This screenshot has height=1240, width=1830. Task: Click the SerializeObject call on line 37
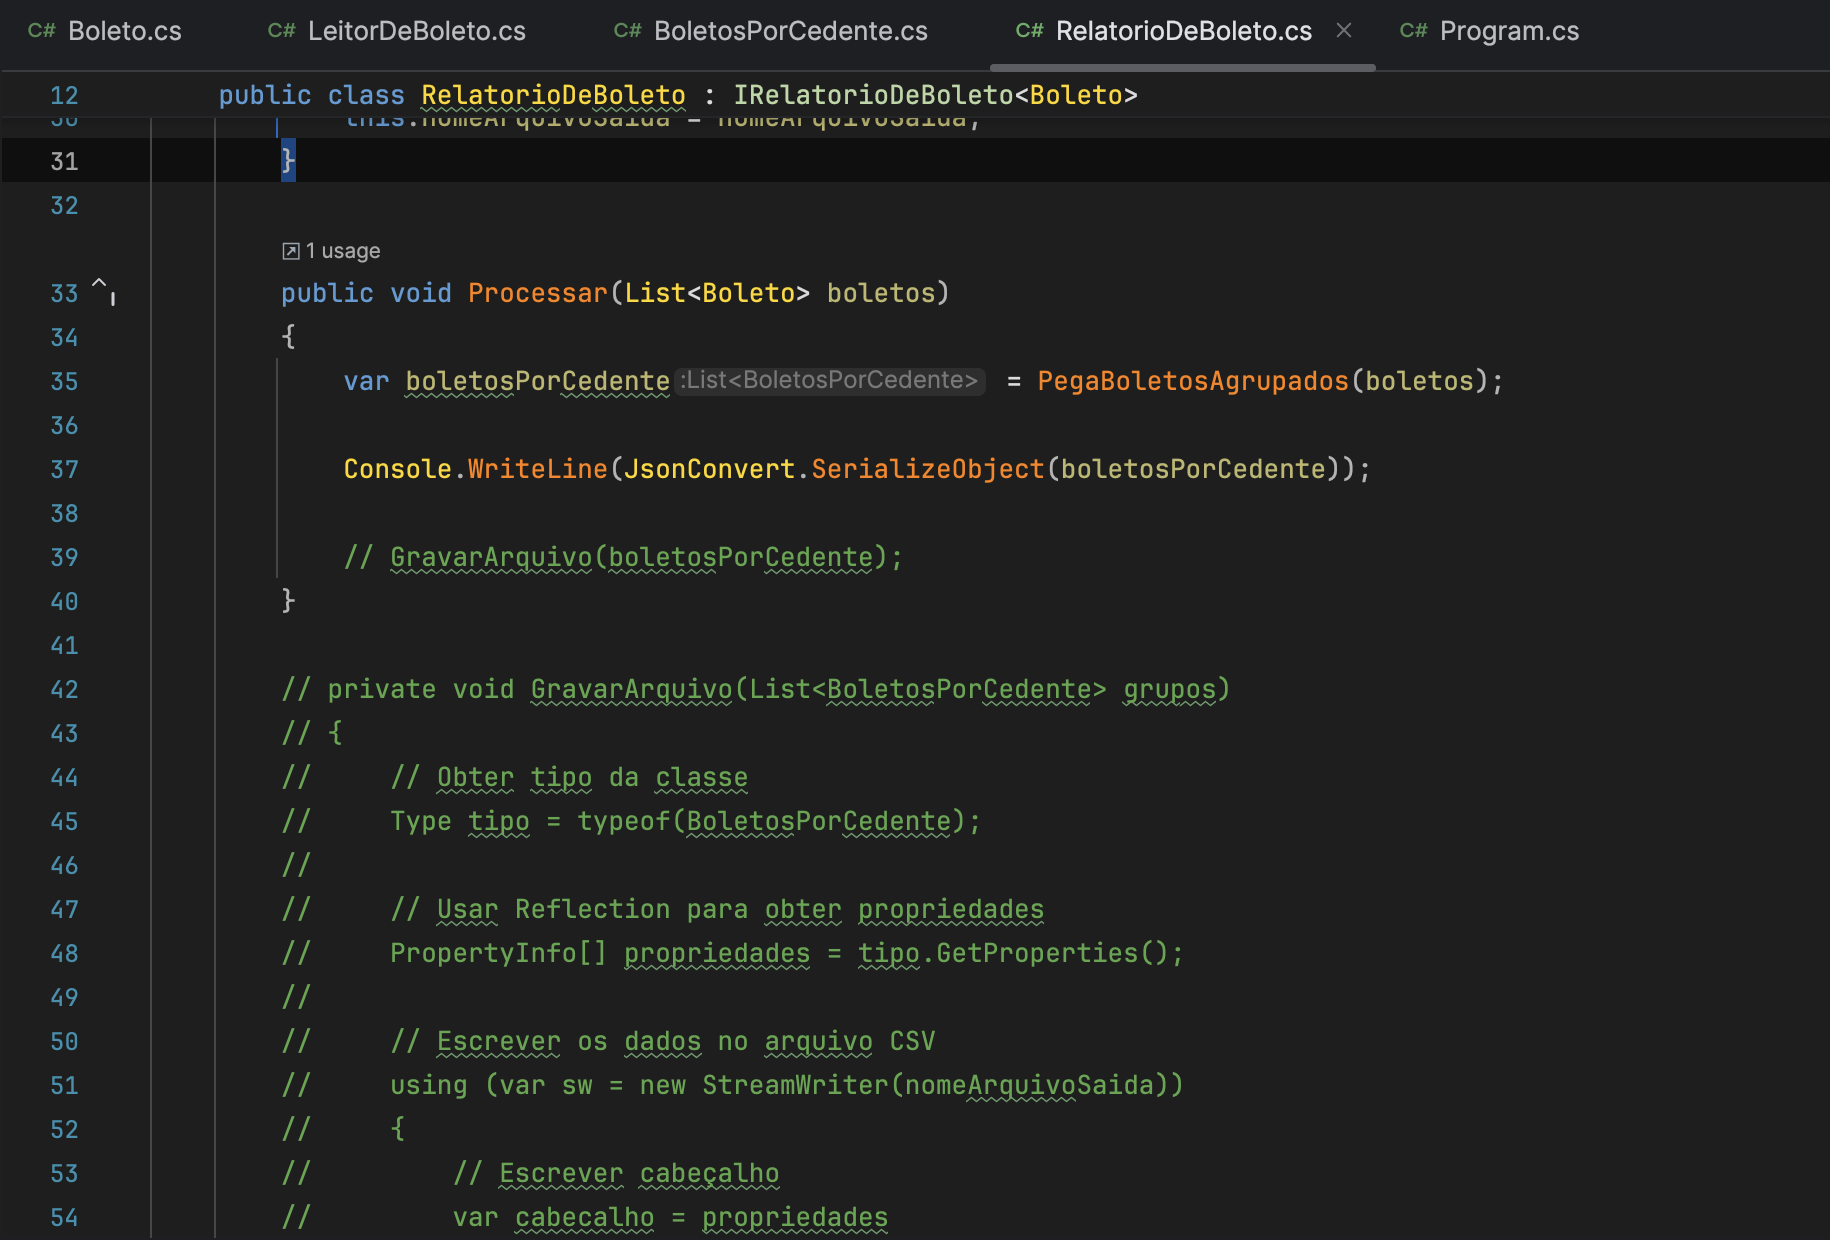tap(928, 469)
